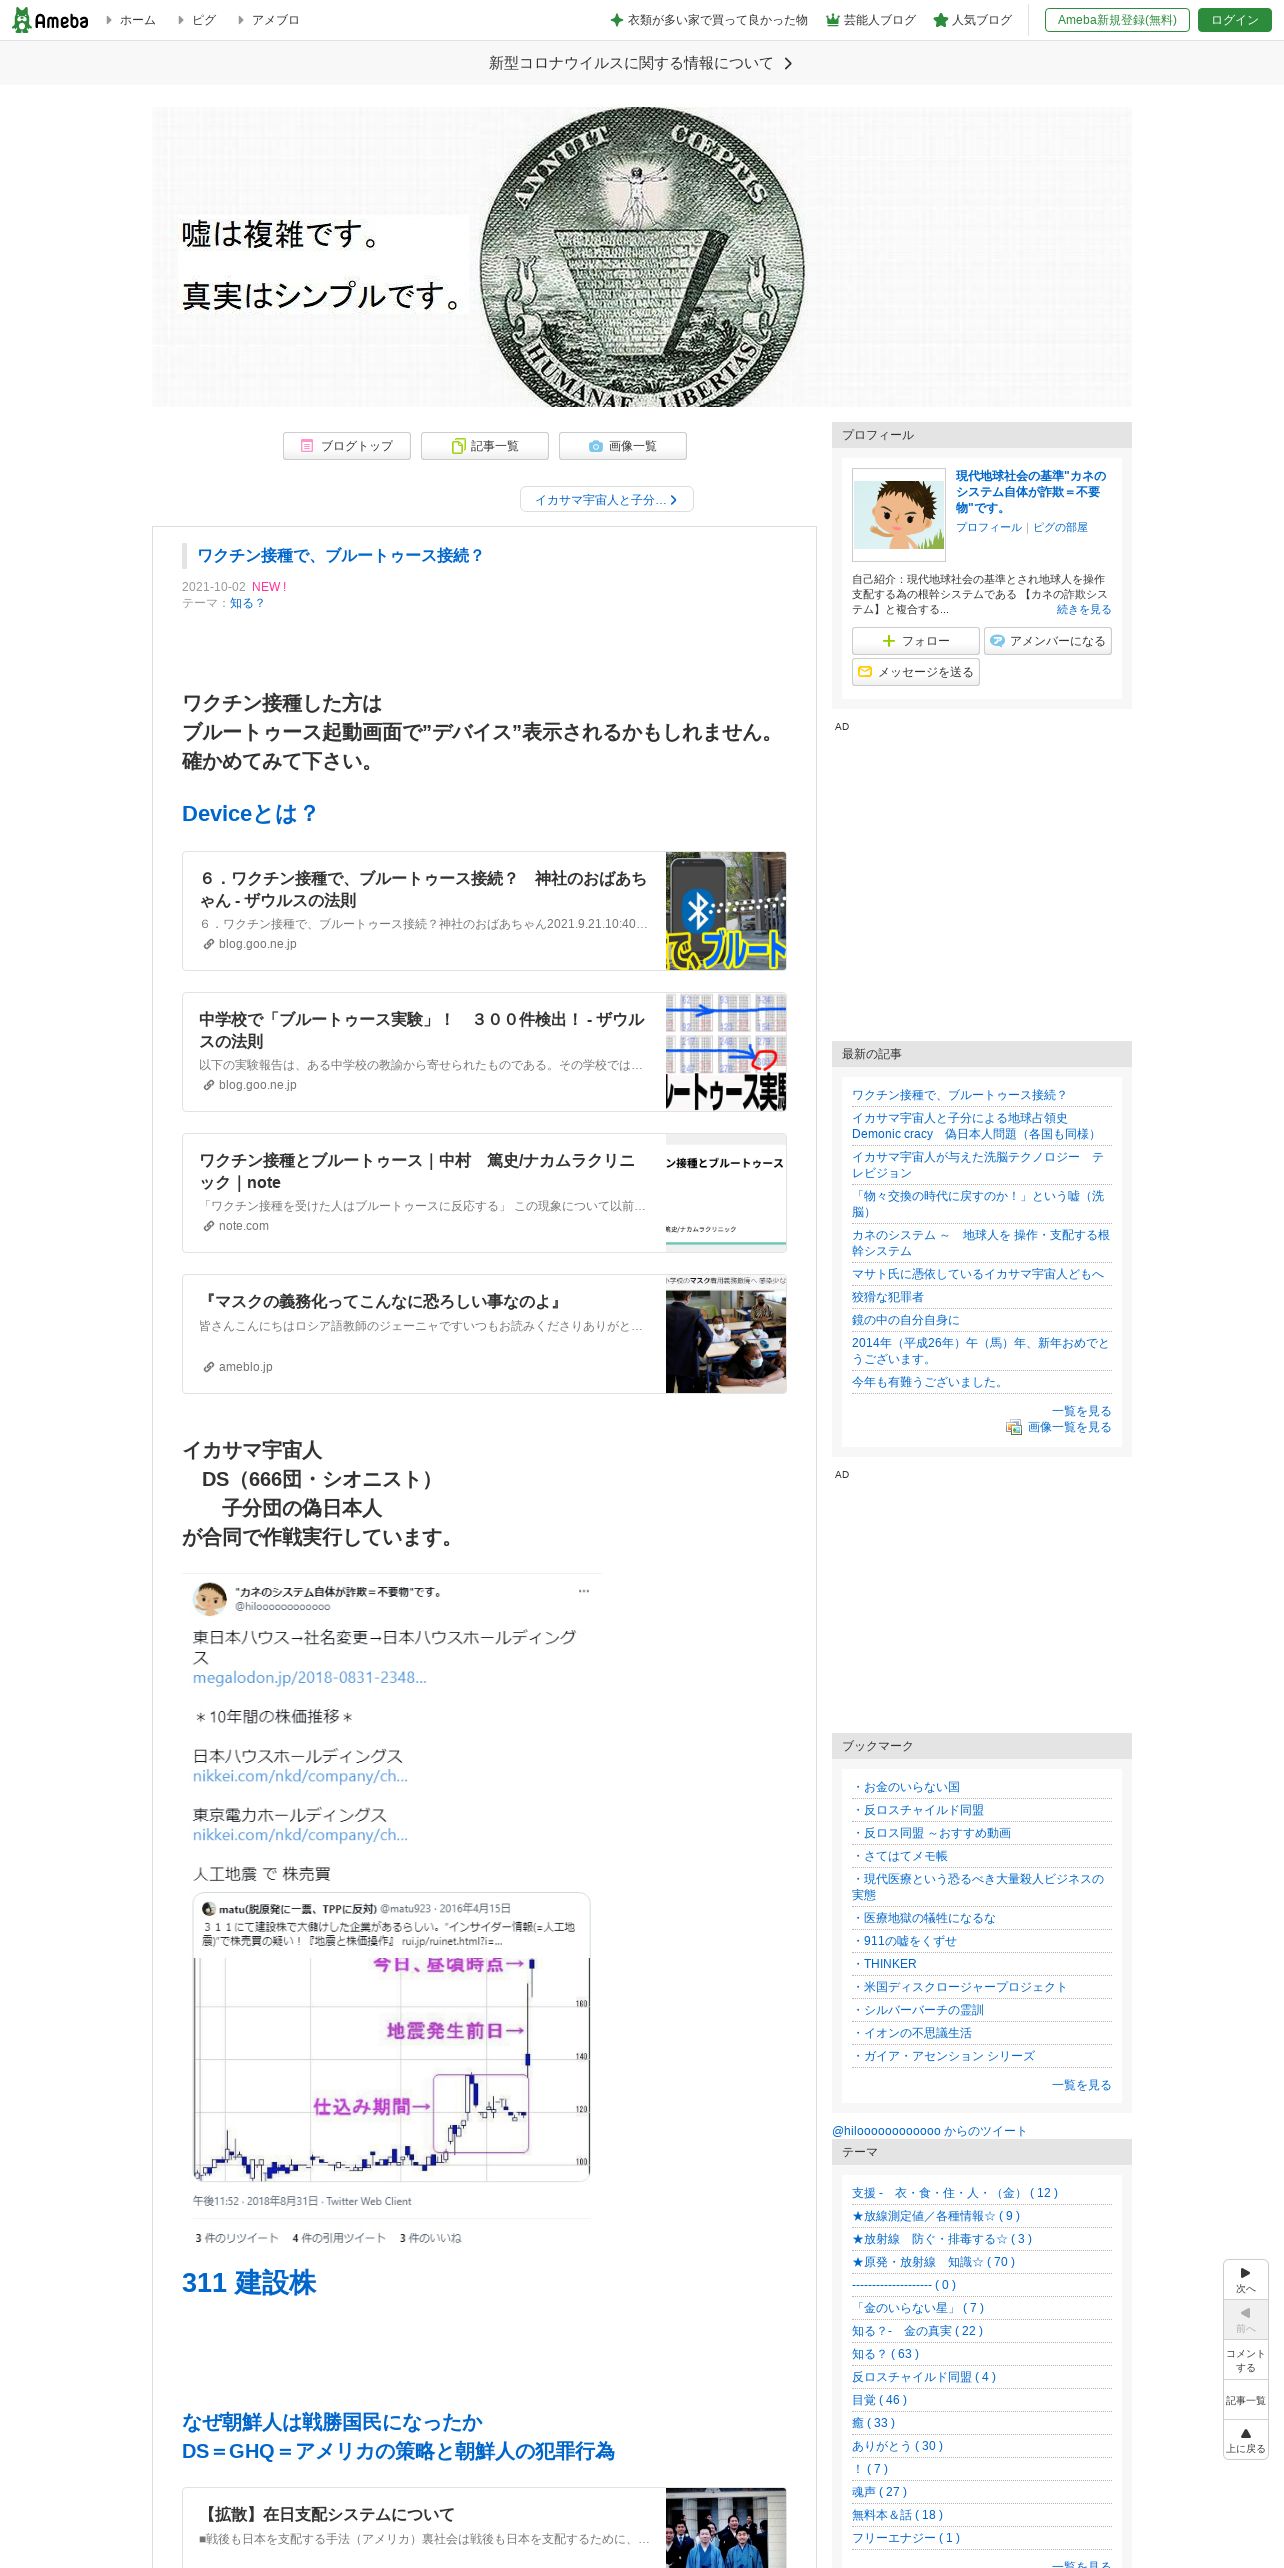Open recent article 鏡の中の自分自身に

906,1320
